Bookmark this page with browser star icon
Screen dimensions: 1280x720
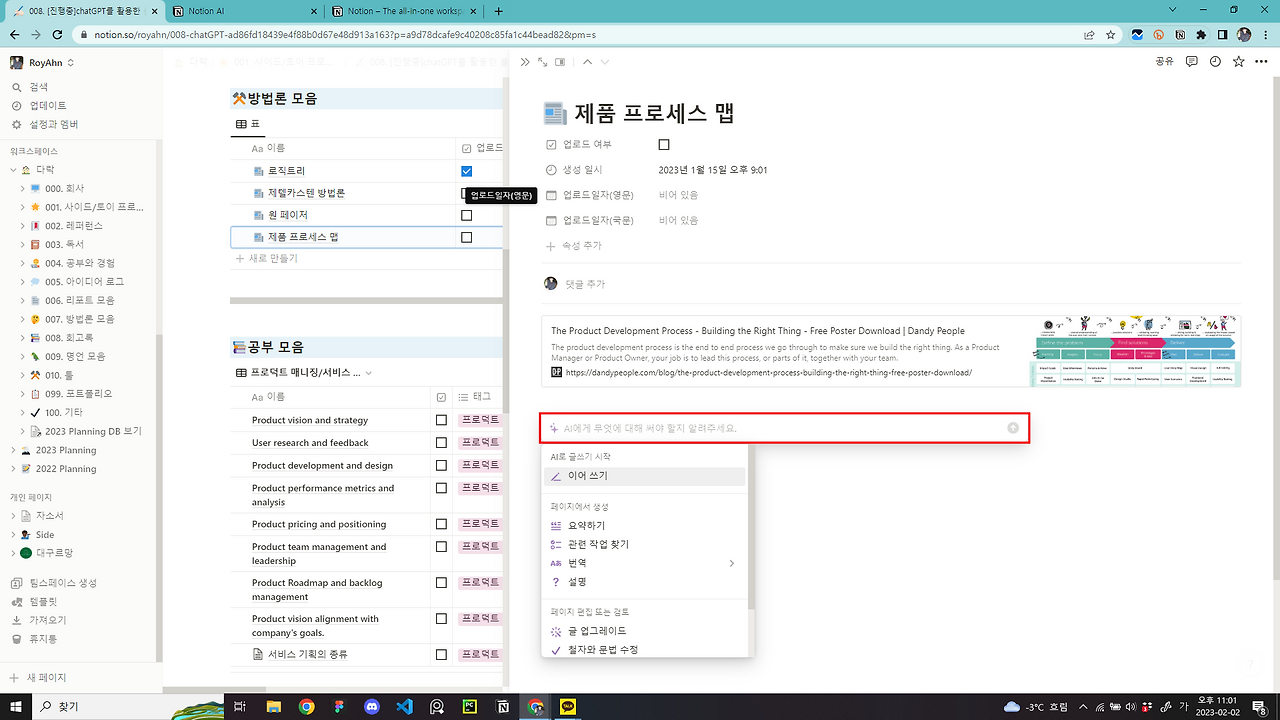(x=1112, y=34)
